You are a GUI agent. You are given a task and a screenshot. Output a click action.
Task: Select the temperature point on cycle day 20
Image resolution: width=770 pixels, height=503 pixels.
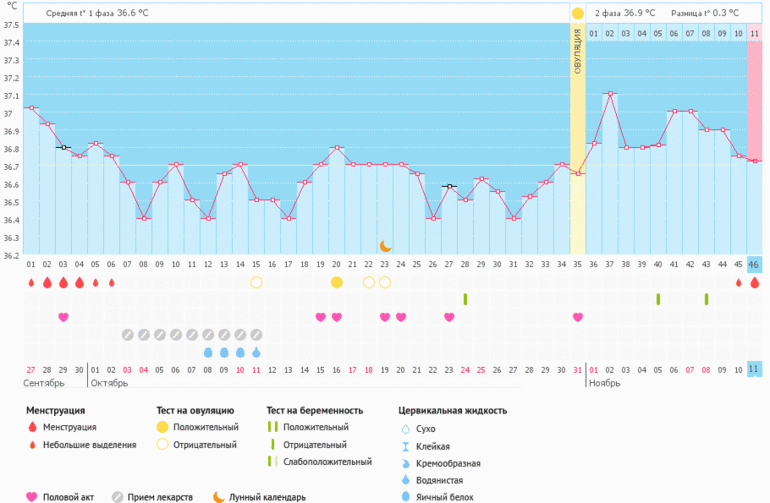(336, 147)
